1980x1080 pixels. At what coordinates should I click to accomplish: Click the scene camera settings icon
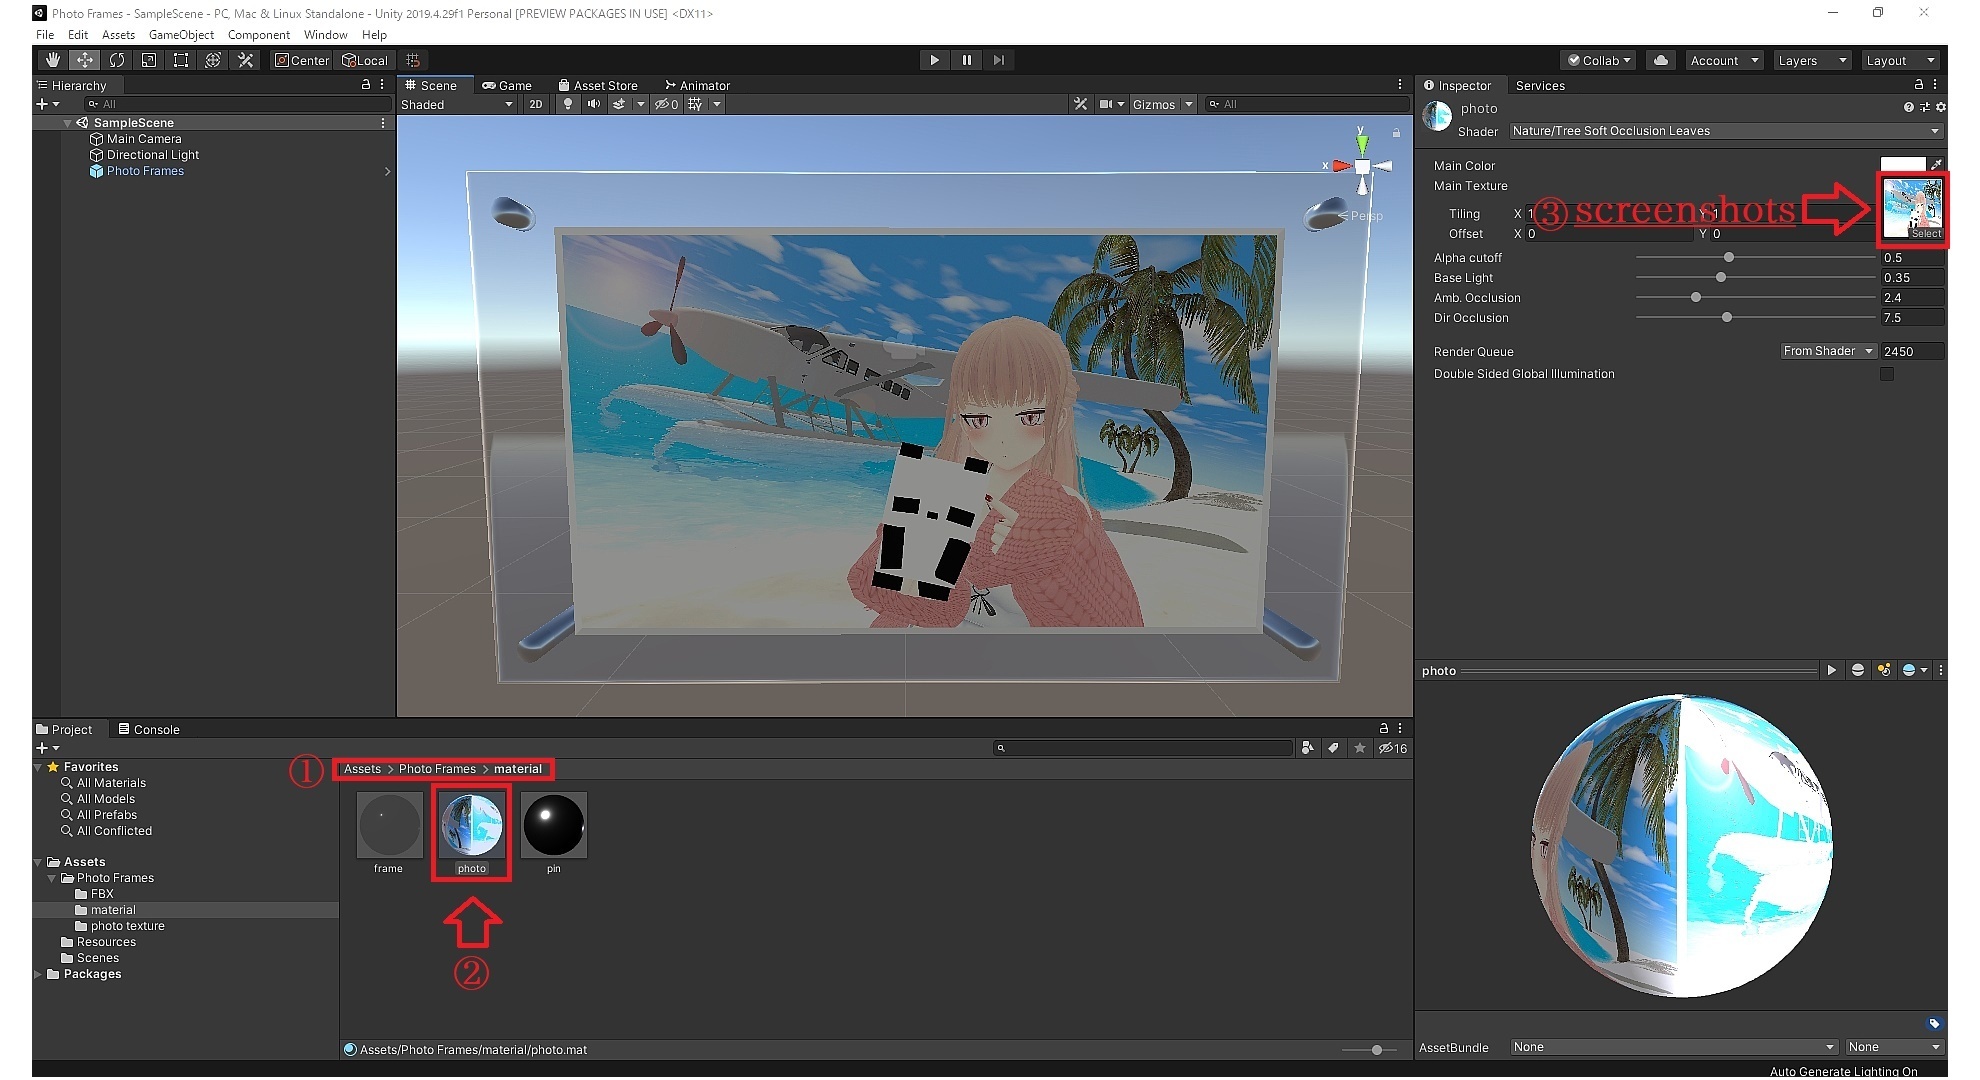(1109, 104)
